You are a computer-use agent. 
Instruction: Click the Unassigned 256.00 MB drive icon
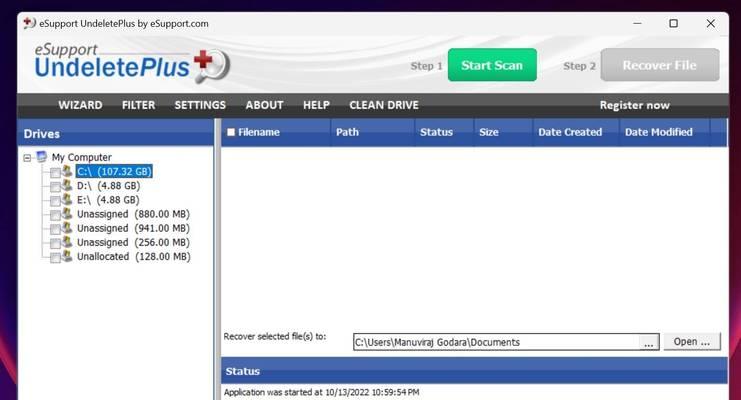point(68,242)
